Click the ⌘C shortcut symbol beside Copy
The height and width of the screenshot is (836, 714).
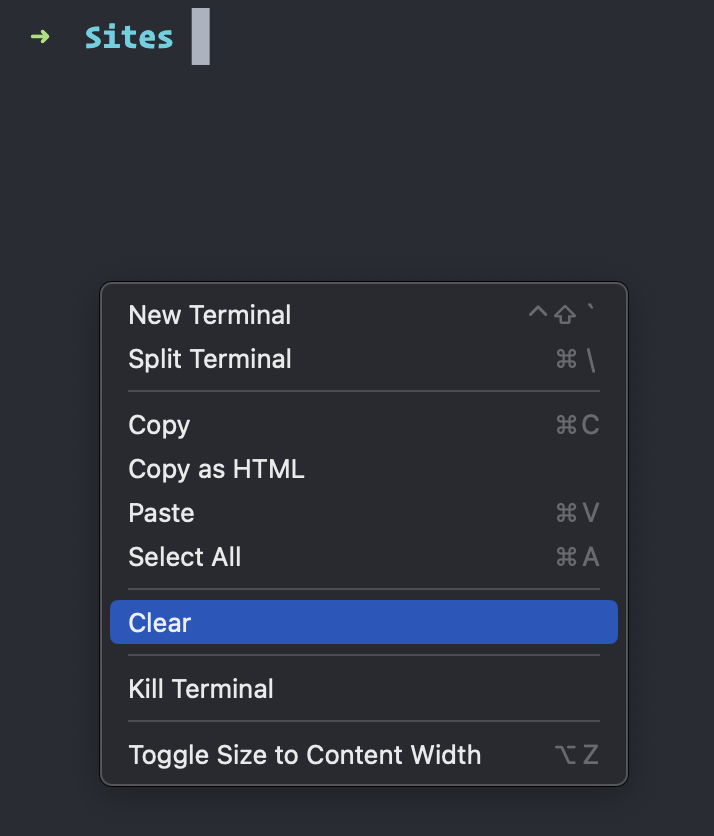[577, 425]
